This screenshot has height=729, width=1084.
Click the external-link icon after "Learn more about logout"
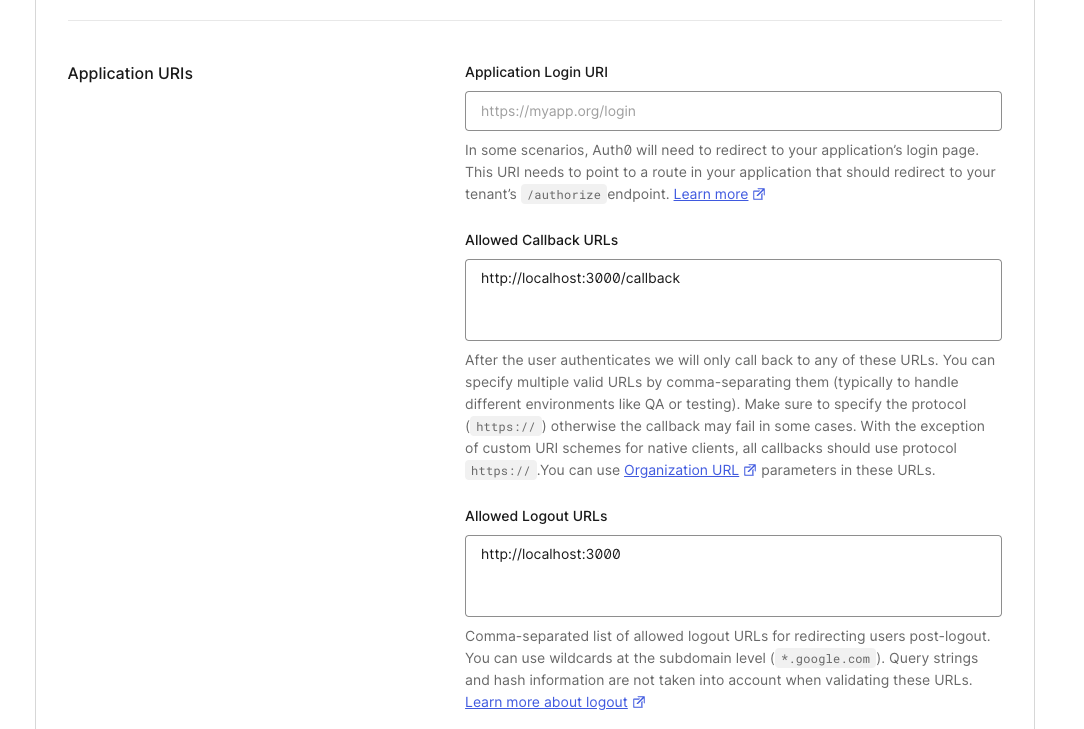tap(639, 702)
